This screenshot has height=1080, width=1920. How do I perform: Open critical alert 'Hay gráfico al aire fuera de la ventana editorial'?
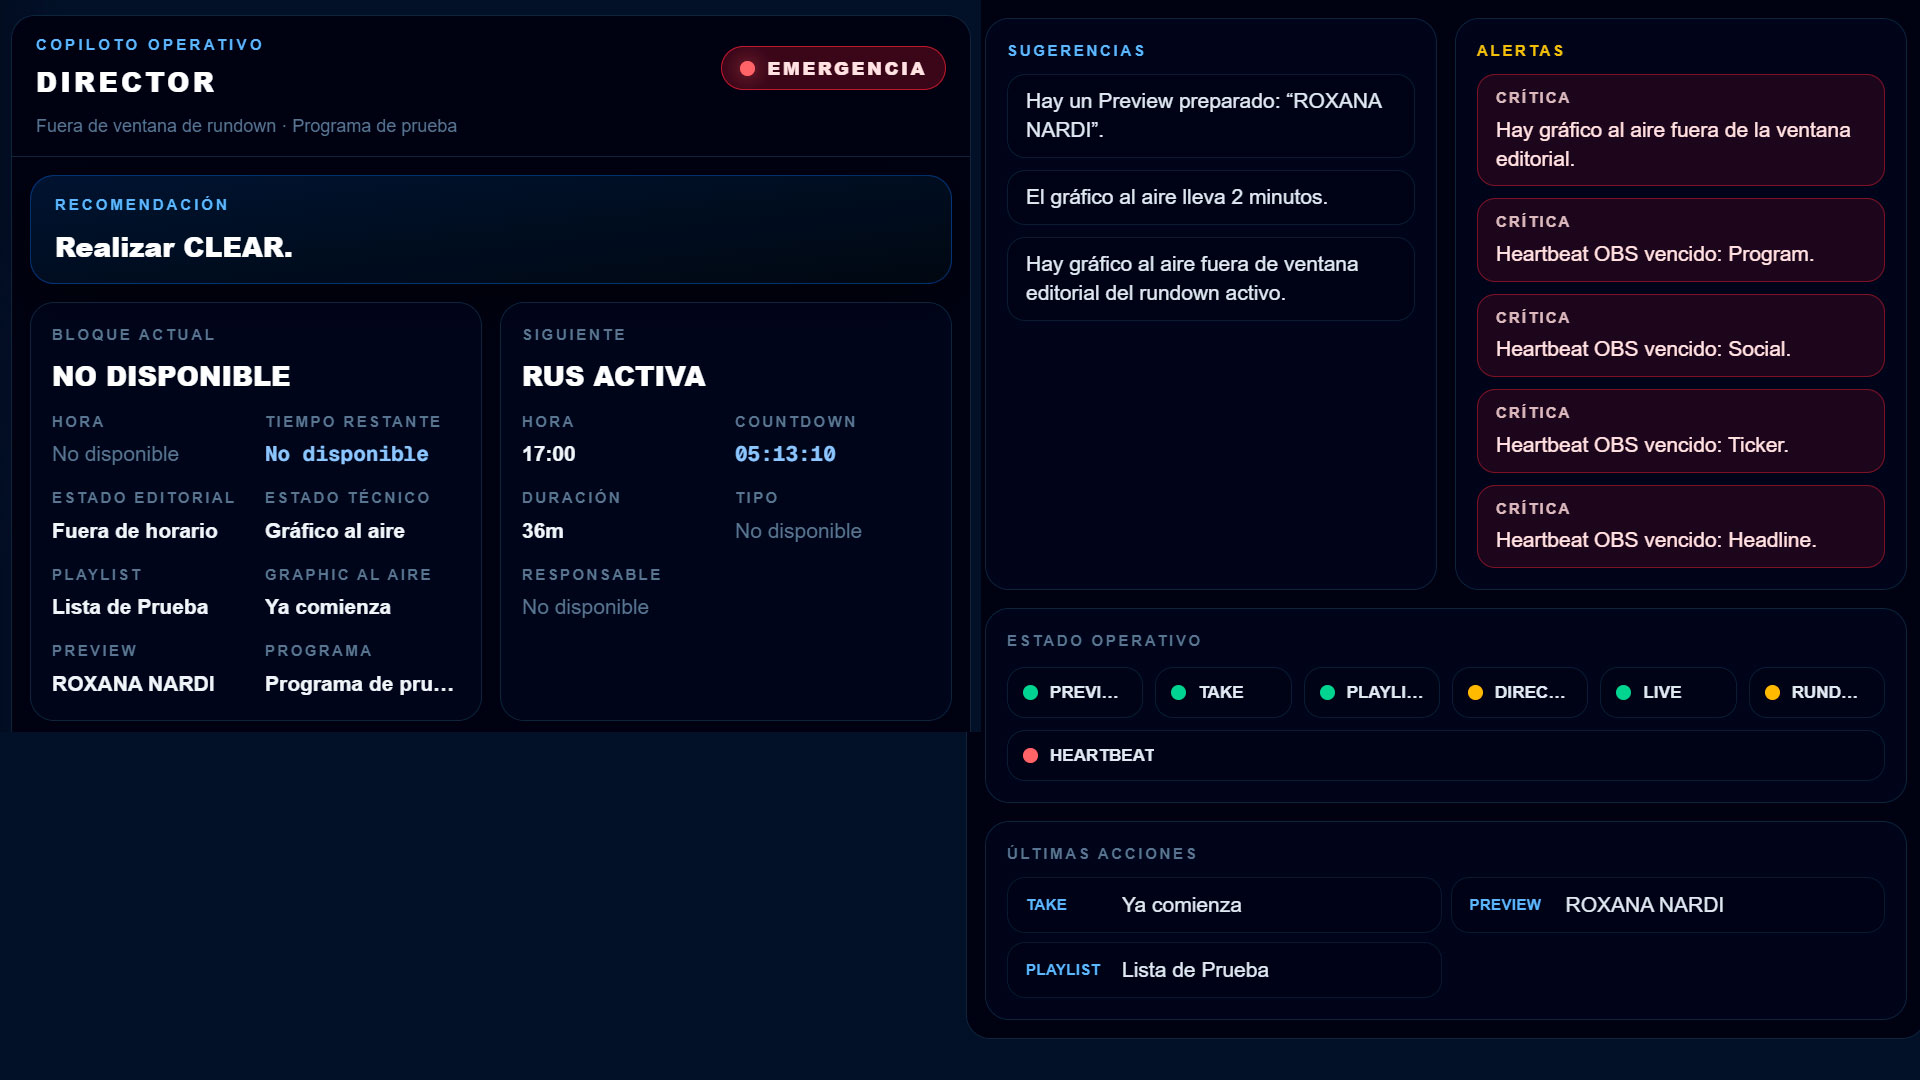(1681, 130)
